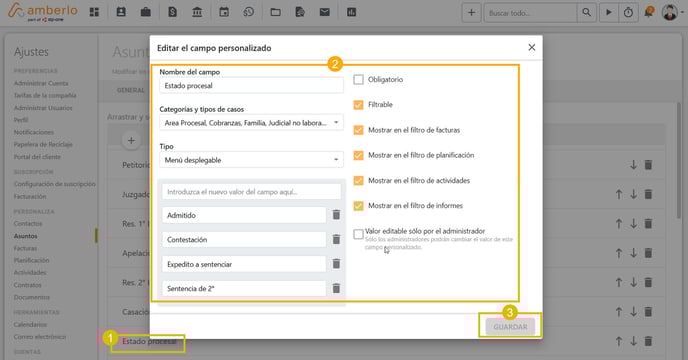
Task: Open Administrar Cuenta in settings sidebar
Action: pos(41,83)
